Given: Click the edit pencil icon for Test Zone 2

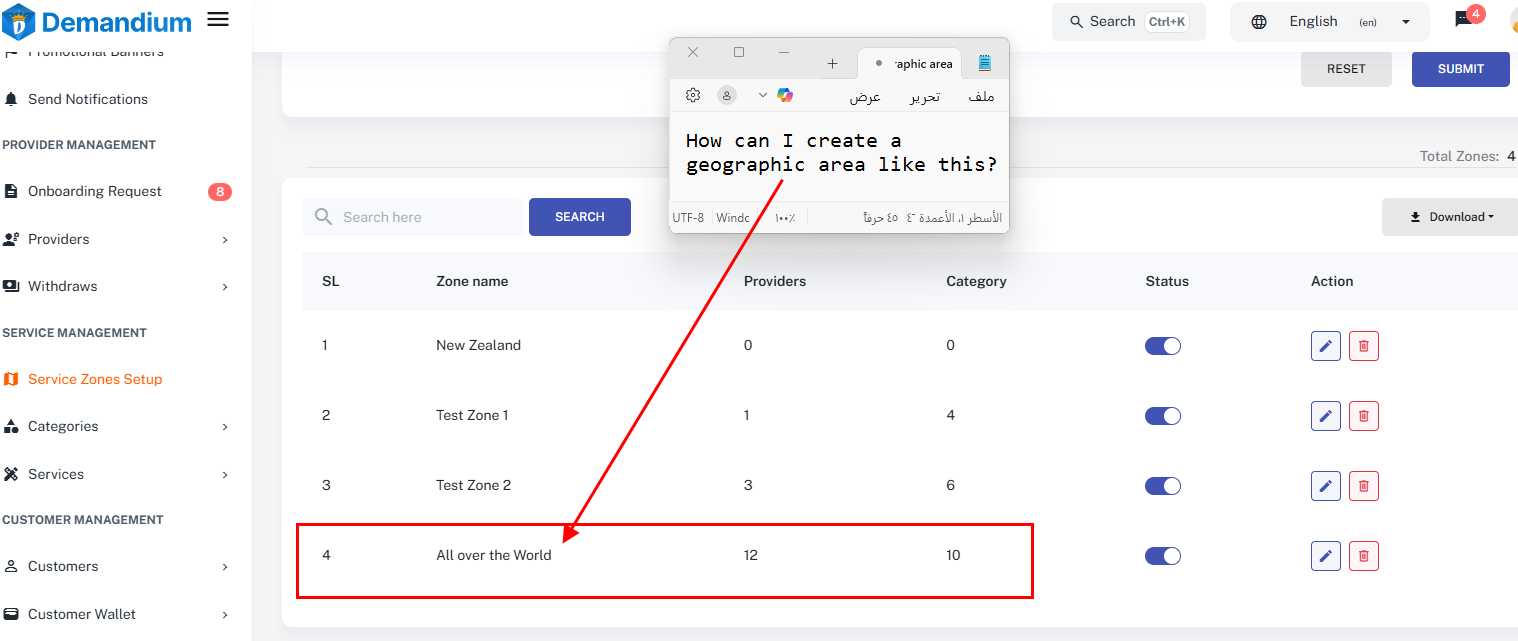Looking at the screenshot, I should [1325, 486].
